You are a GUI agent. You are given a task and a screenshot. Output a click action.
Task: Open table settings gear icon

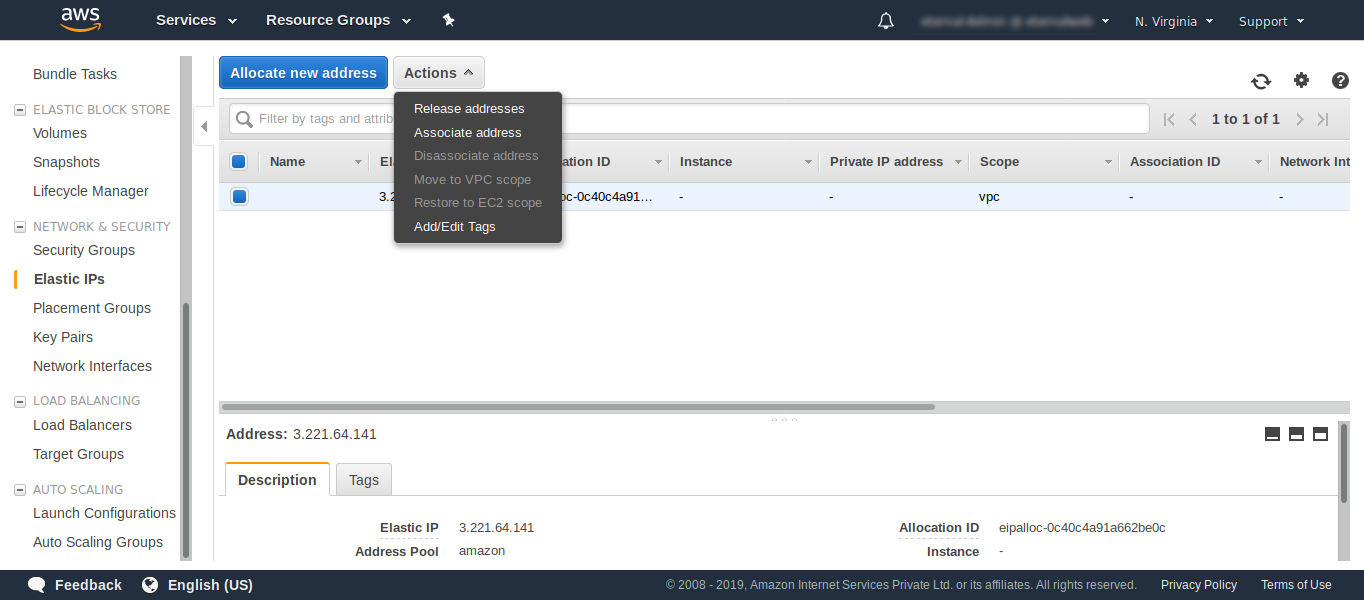(x=1301, y=80)
